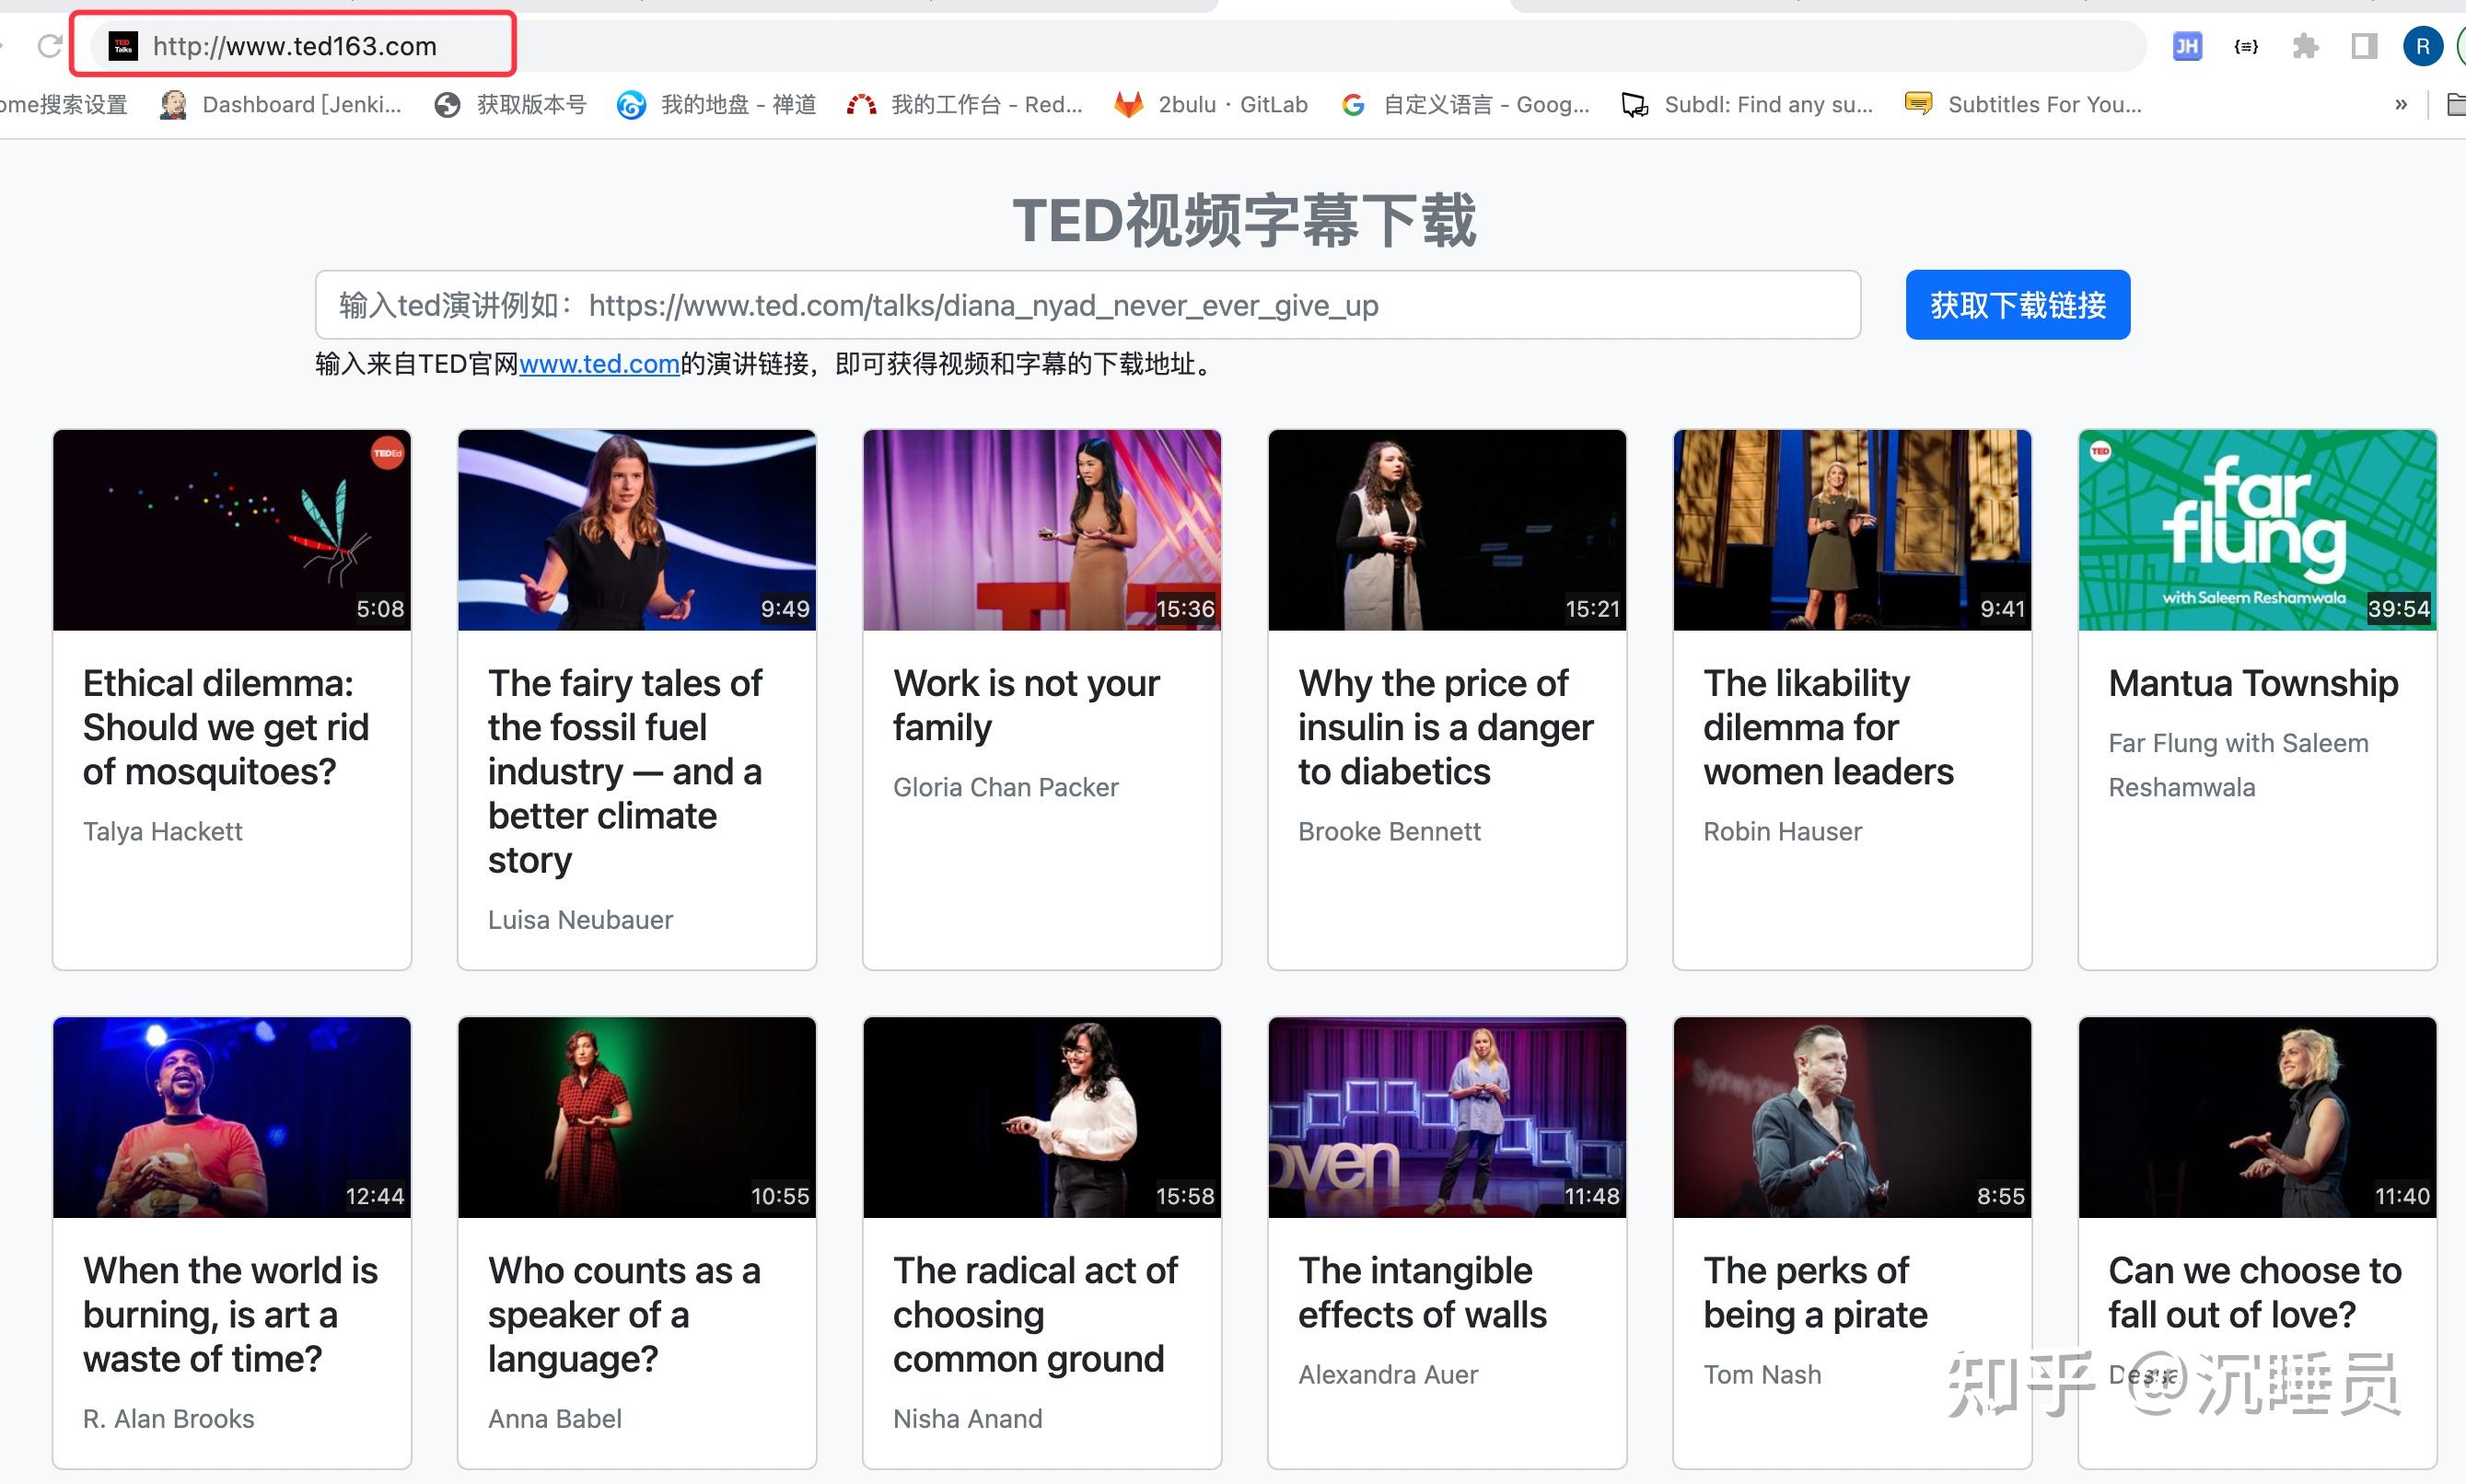The height and width of the screenshot is (1484, 2466).
Task: Click title The radical act of choosing common ground
Action: click(x=1035, y=1314)
